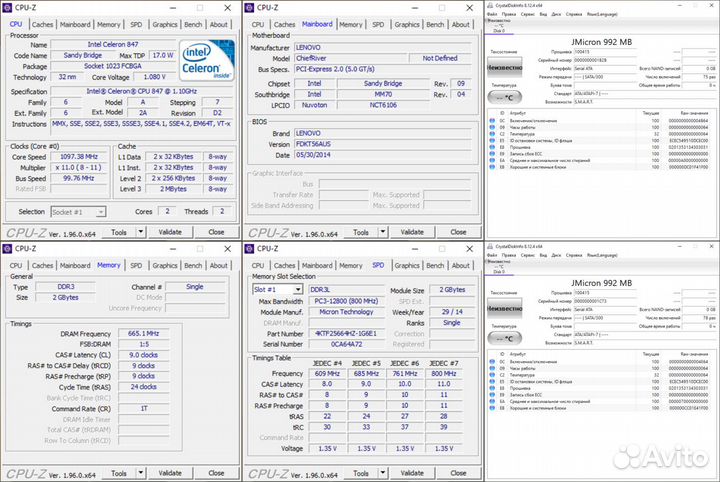Open the Socket #1 selection dropdown

[101, 212]
